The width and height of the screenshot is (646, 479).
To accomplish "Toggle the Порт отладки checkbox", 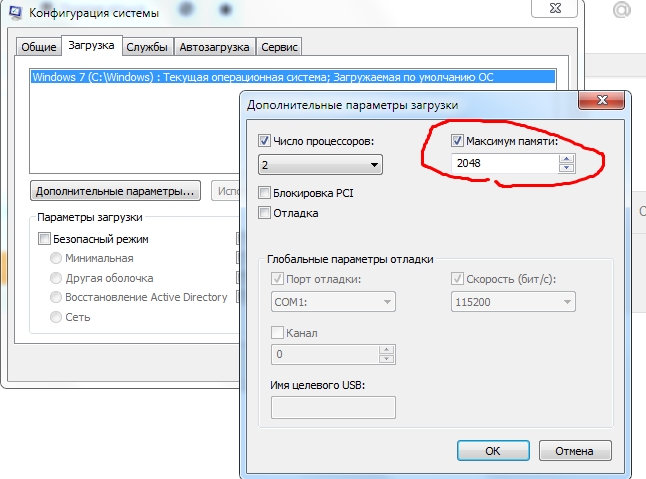I will [277, 279].
